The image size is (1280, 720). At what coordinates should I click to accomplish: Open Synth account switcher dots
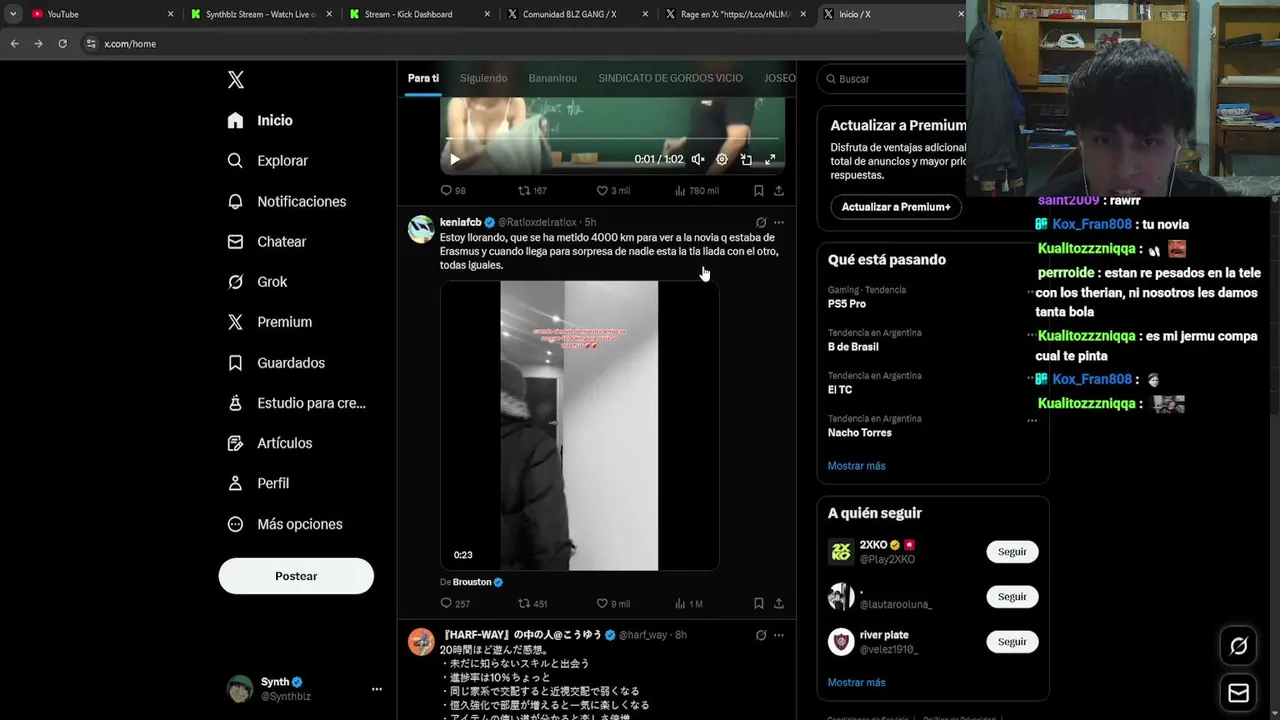pyautogui.click(x=376, y=689)
